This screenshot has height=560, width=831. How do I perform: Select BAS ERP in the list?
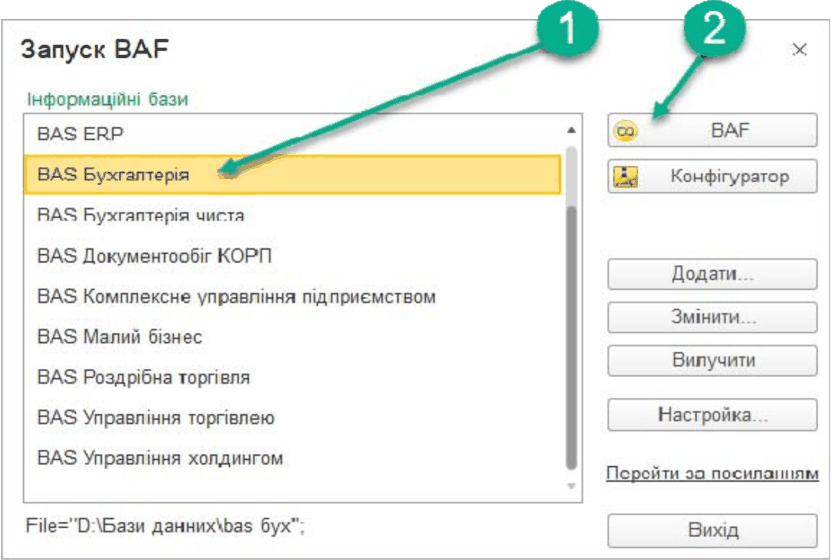coord(293,134)
